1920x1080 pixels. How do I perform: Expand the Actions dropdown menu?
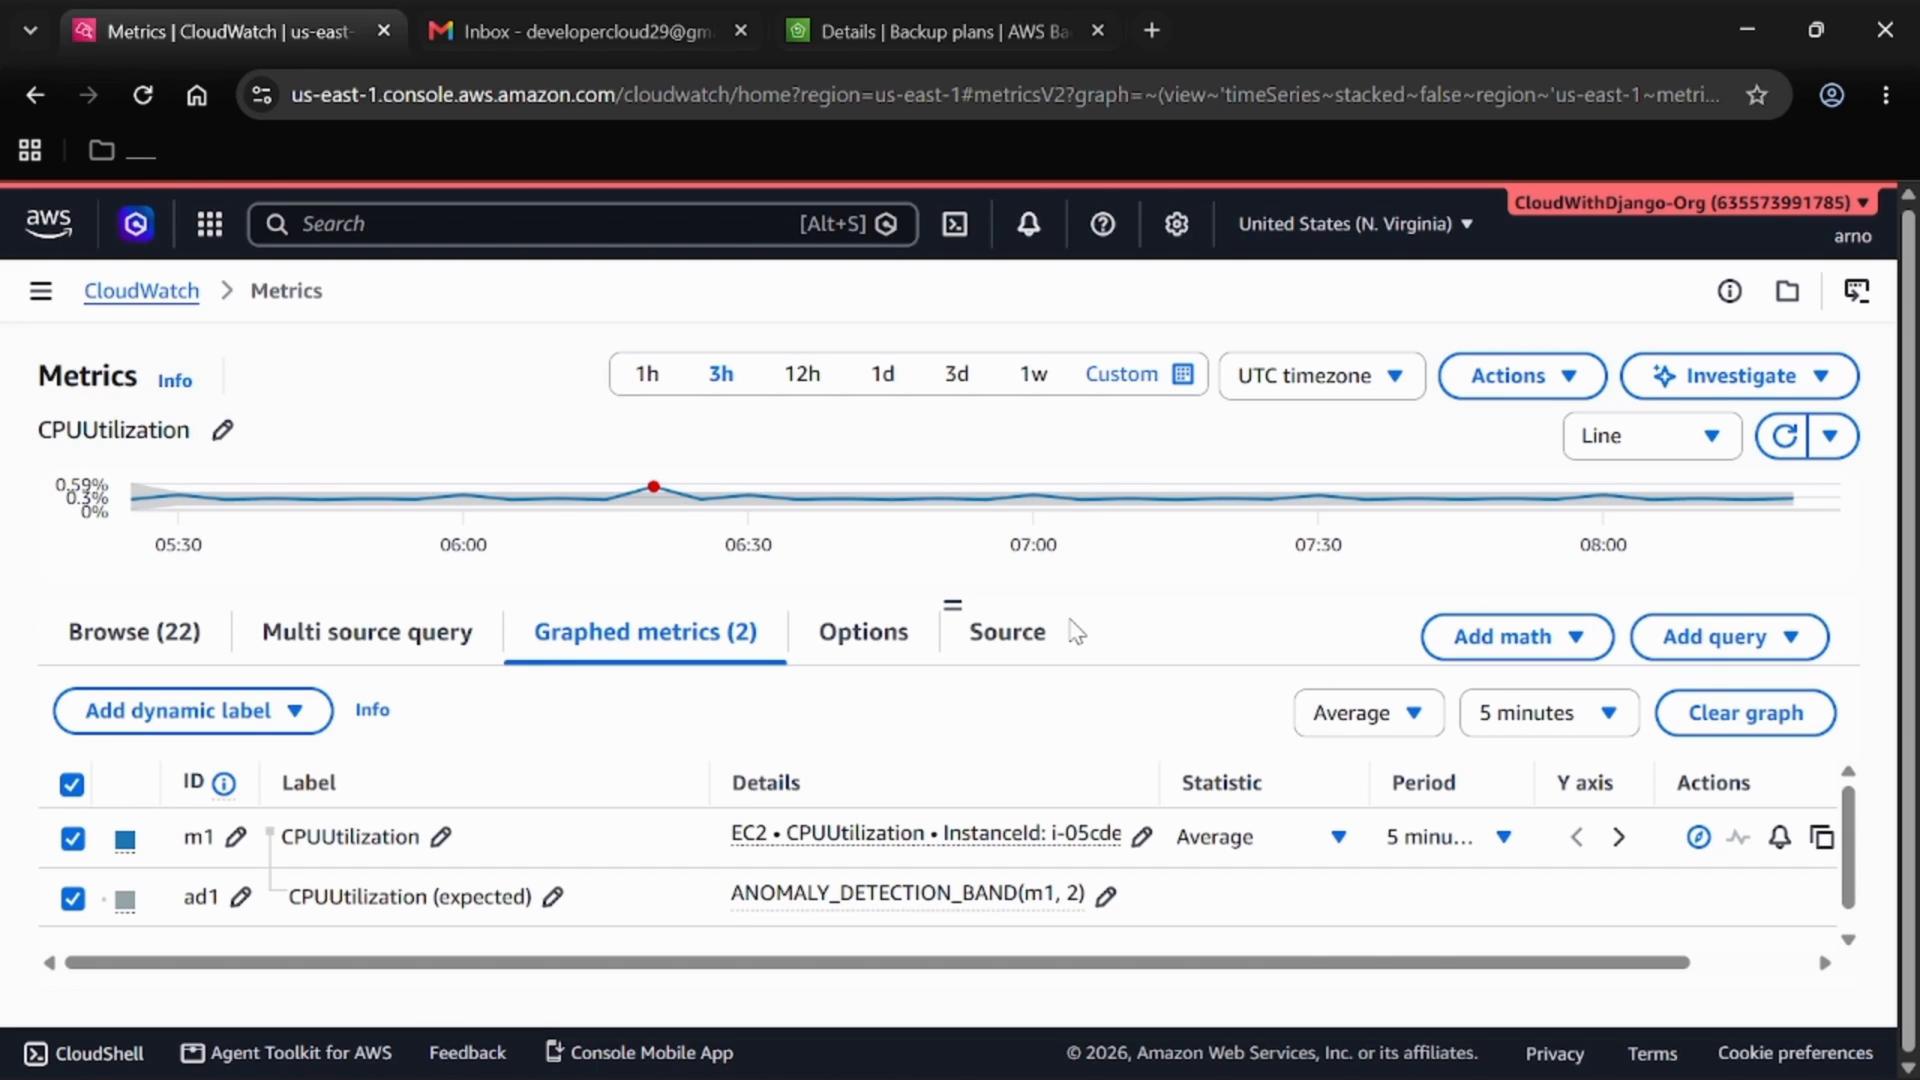(x=1522, y=376)
